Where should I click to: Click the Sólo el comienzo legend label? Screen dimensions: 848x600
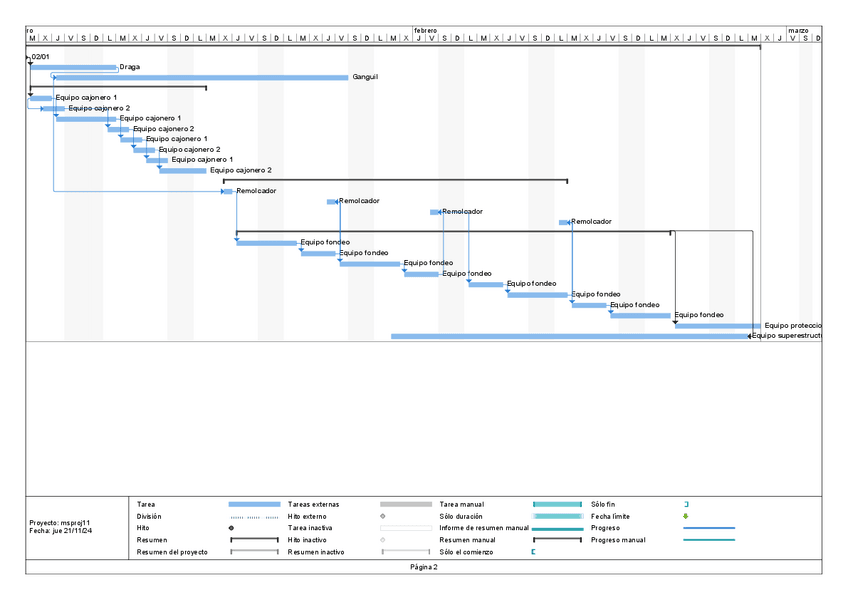pyautogui.click(x=466, y=552)
